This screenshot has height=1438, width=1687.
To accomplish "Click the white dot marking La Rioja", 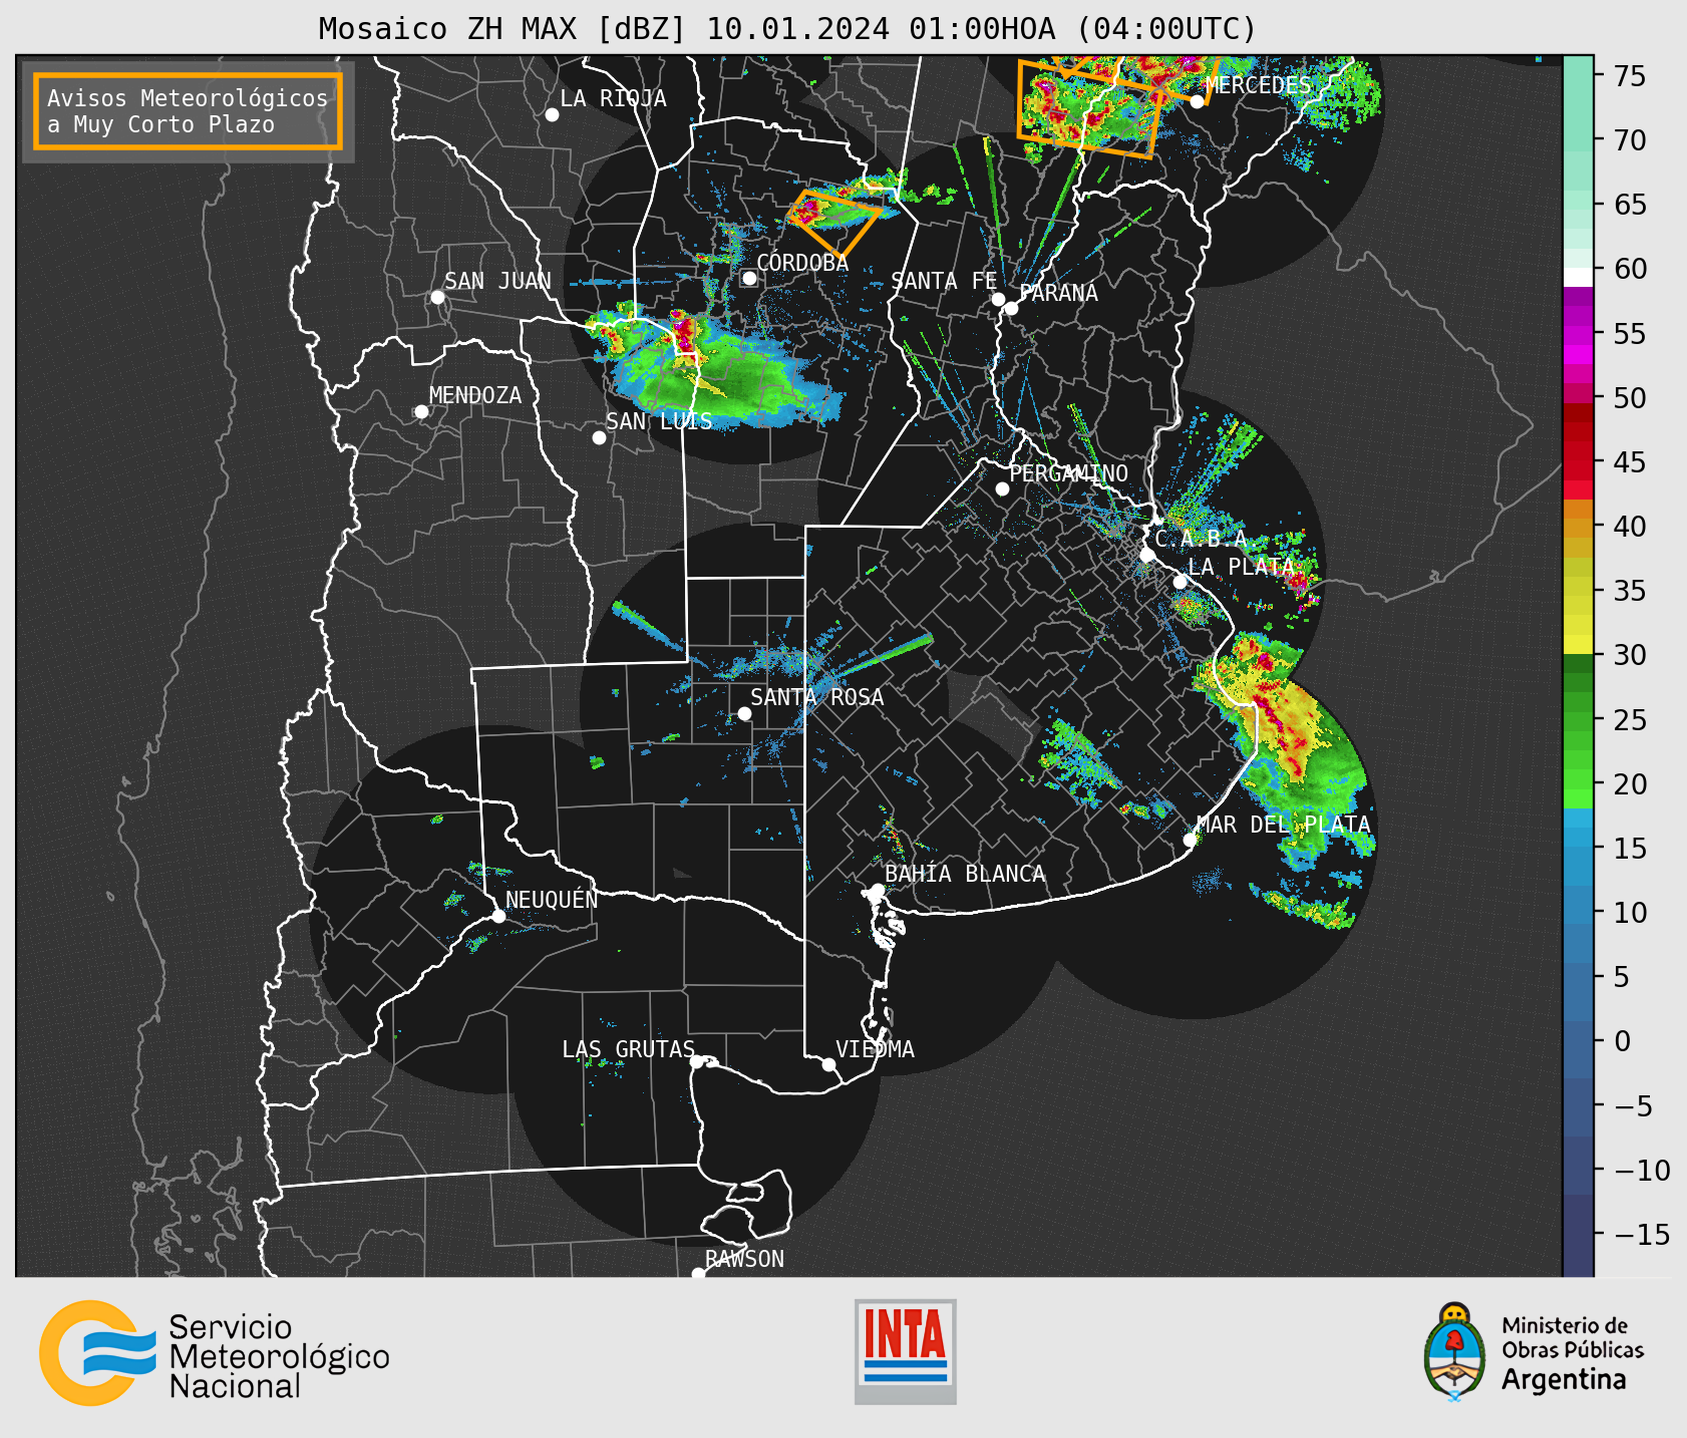I will (x=552, y=115).
